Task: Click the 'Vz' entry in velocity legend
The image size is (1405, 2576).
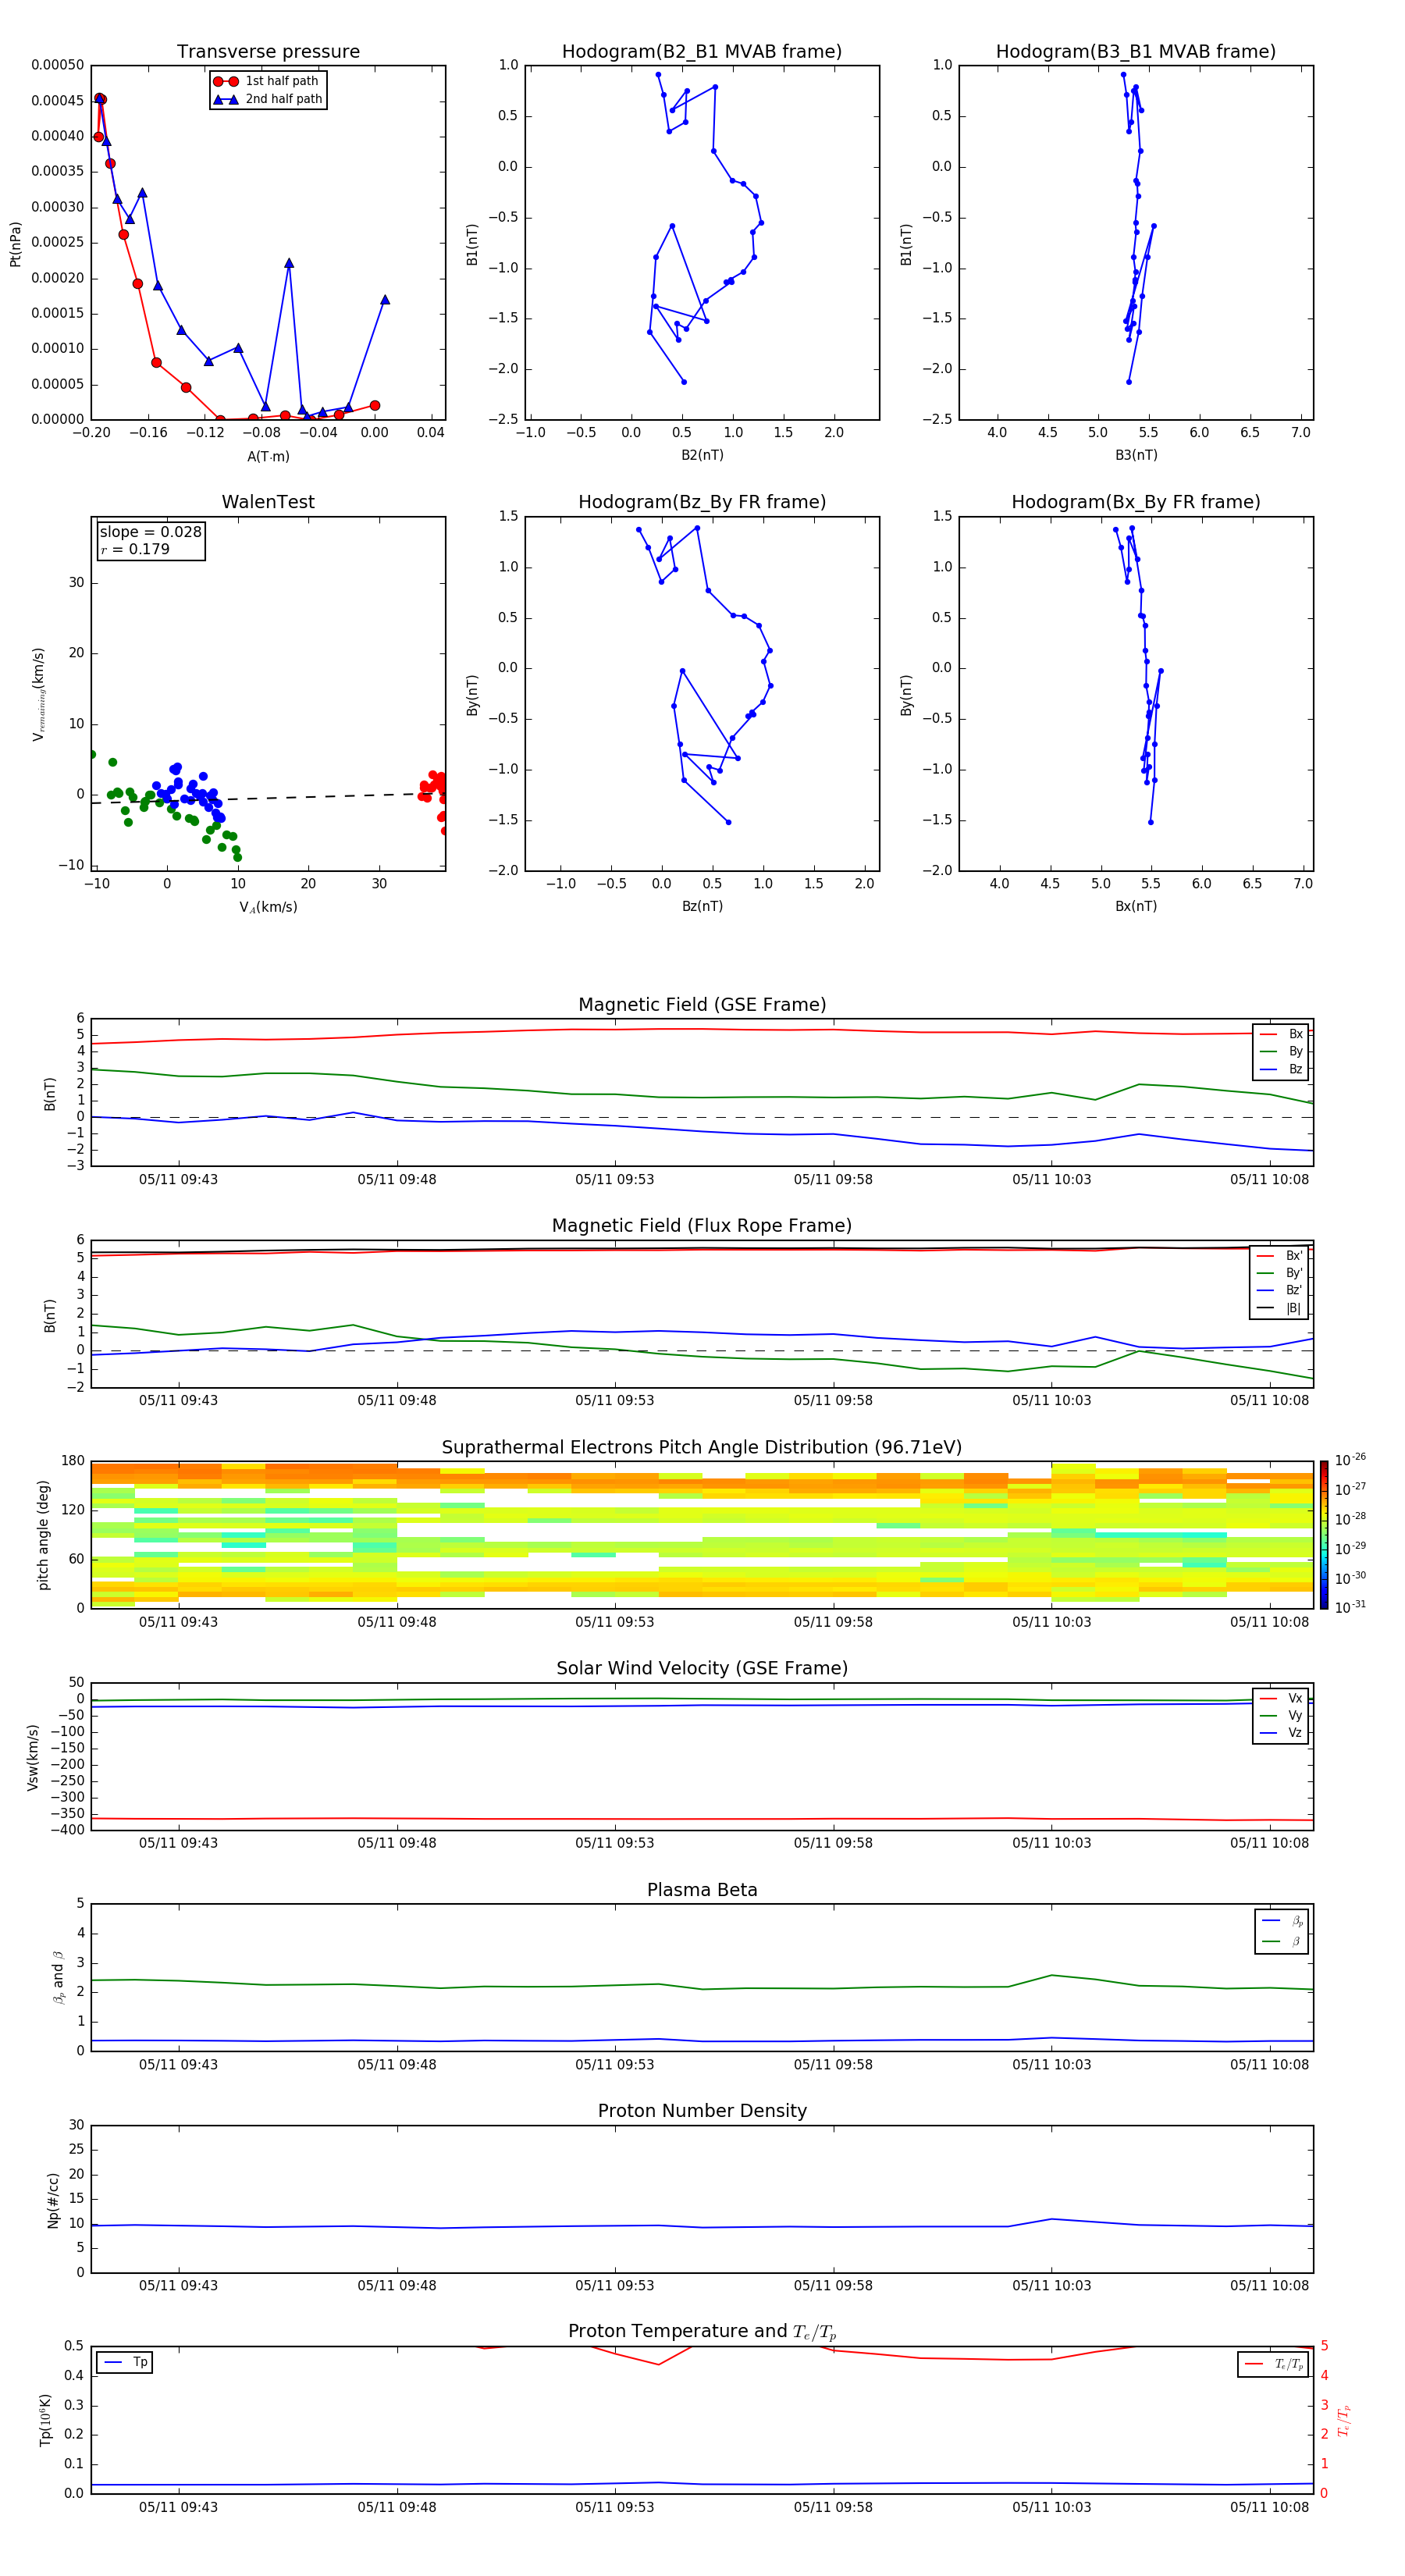Action: coord(1281,1733)
